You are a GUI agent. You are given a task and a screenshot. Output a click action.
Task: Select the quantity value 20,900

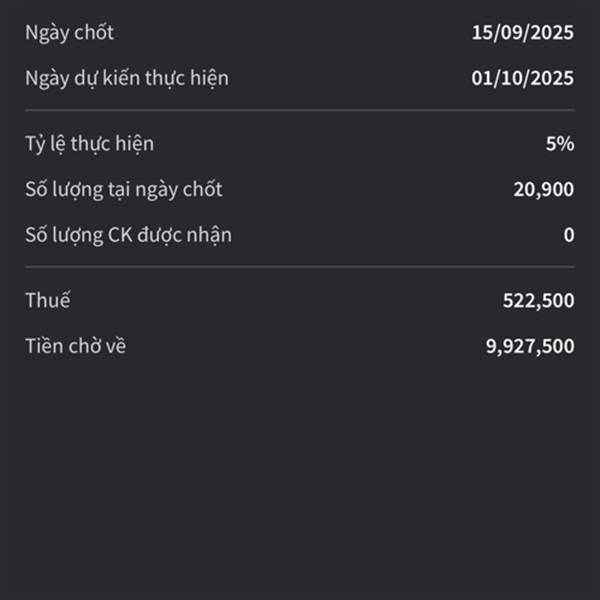tap(543, 189)
